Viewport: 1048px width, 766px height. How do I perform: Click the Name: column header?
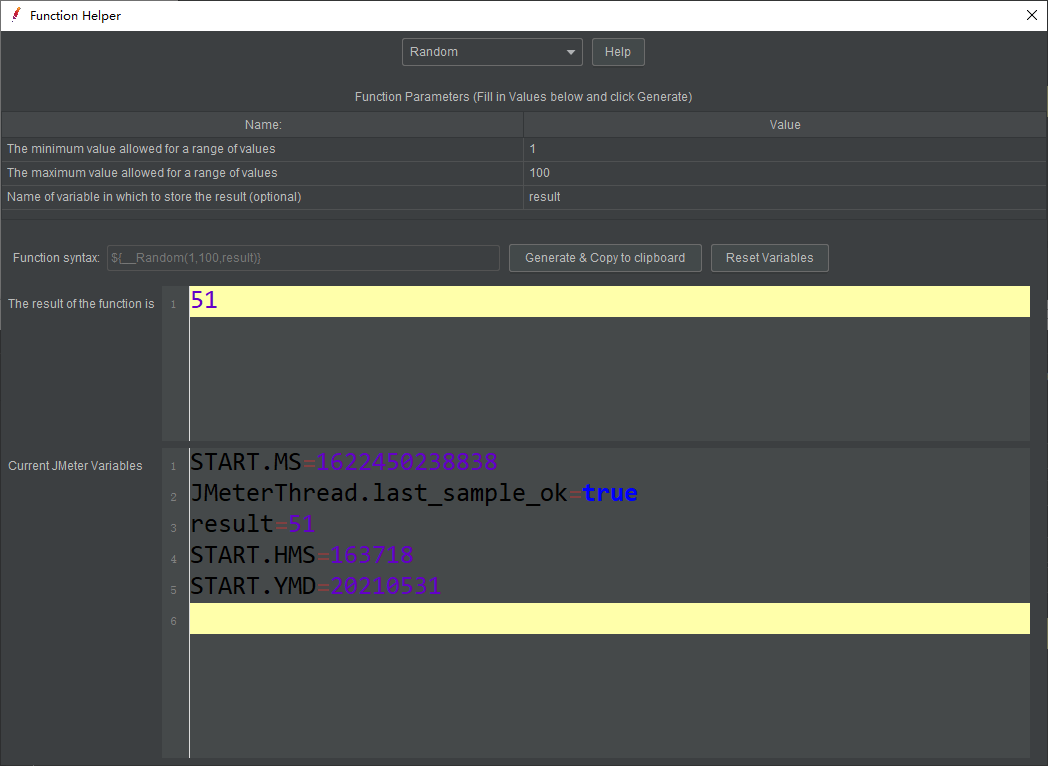pos(263,125)
